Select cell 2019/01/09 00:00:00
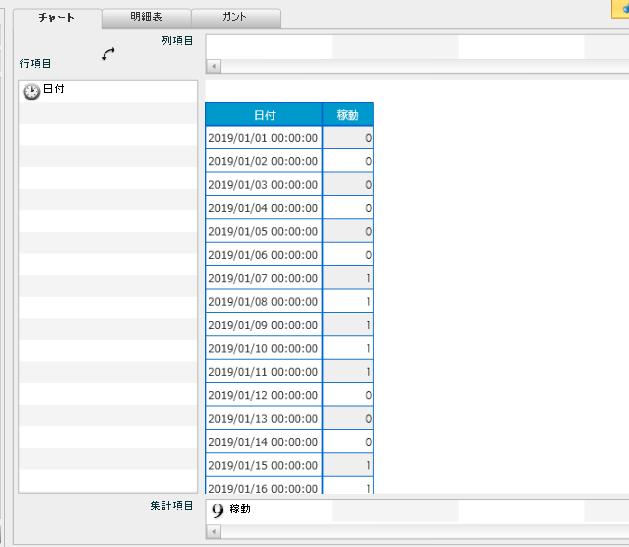629x547 pixels. pos(264,325)
